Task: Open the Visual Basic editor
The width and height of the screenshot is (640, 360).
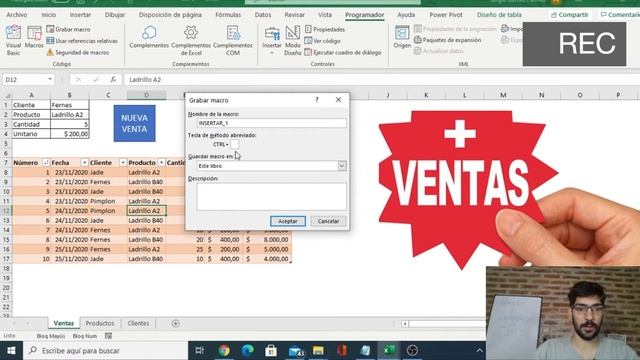Action: pos(13,40)
